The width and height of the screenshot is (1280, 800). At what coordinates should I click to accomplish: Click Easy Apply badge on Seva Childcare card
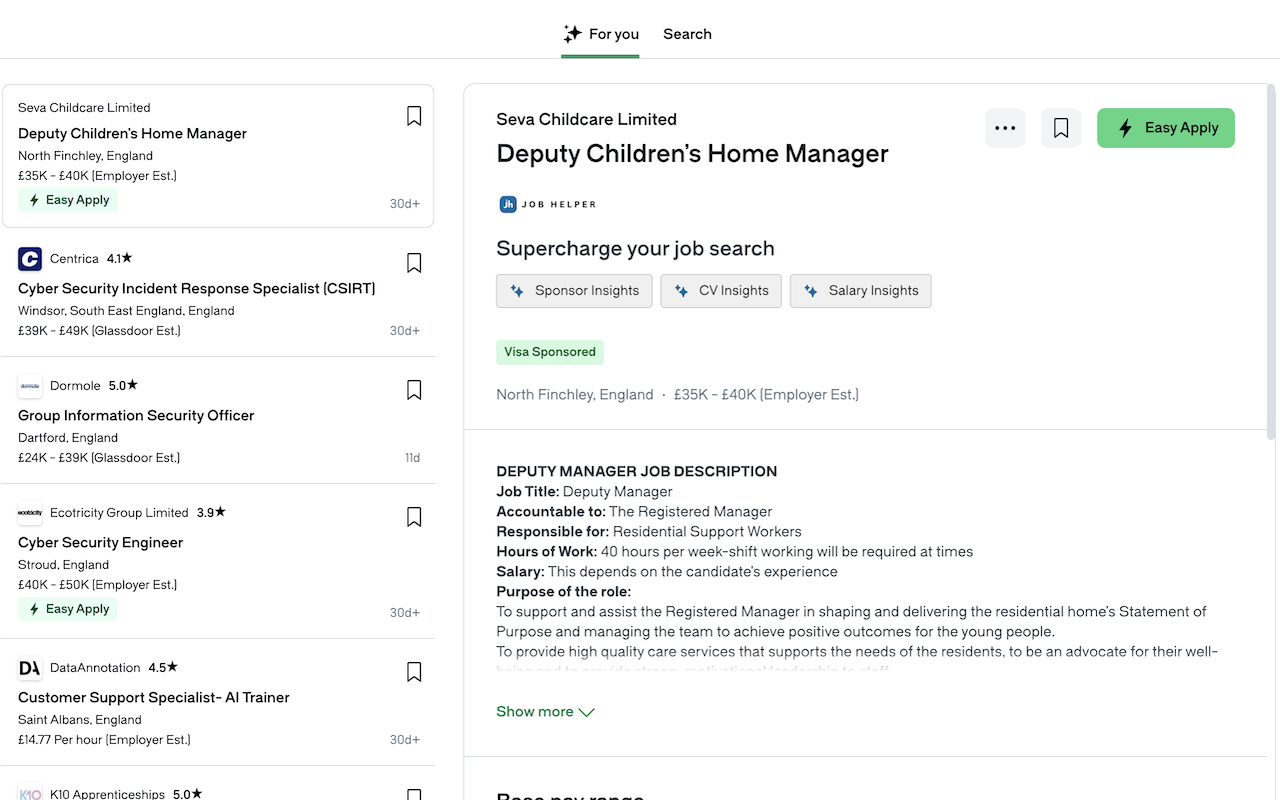[x=68, y=200]
